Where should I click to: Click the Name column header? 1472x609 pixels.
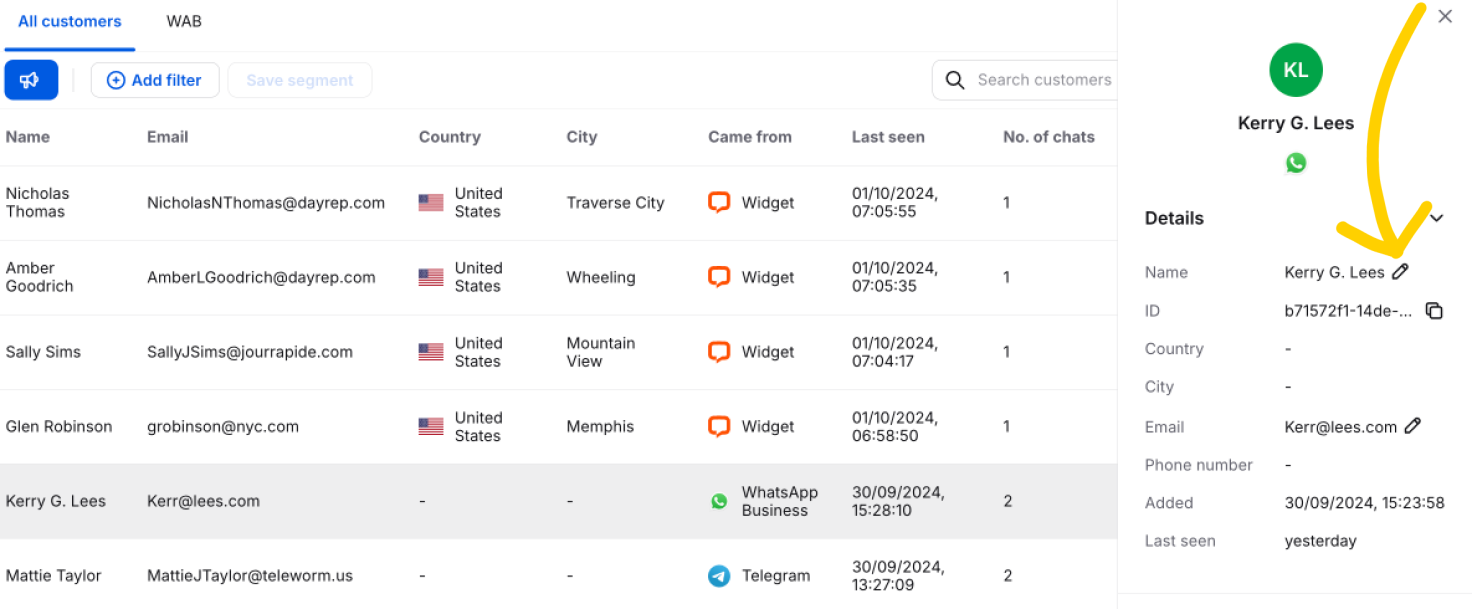(x=28, y=137)
